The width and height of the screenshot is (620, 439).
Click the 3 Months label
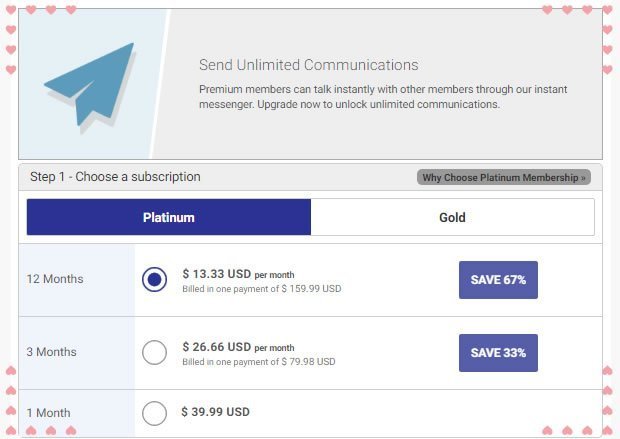pos(51,352)
